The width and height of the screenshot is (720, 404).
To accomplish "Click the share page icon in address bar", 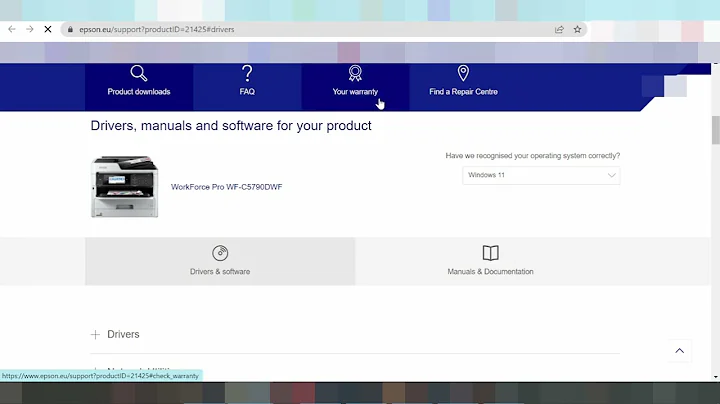I will pos(559,29).
